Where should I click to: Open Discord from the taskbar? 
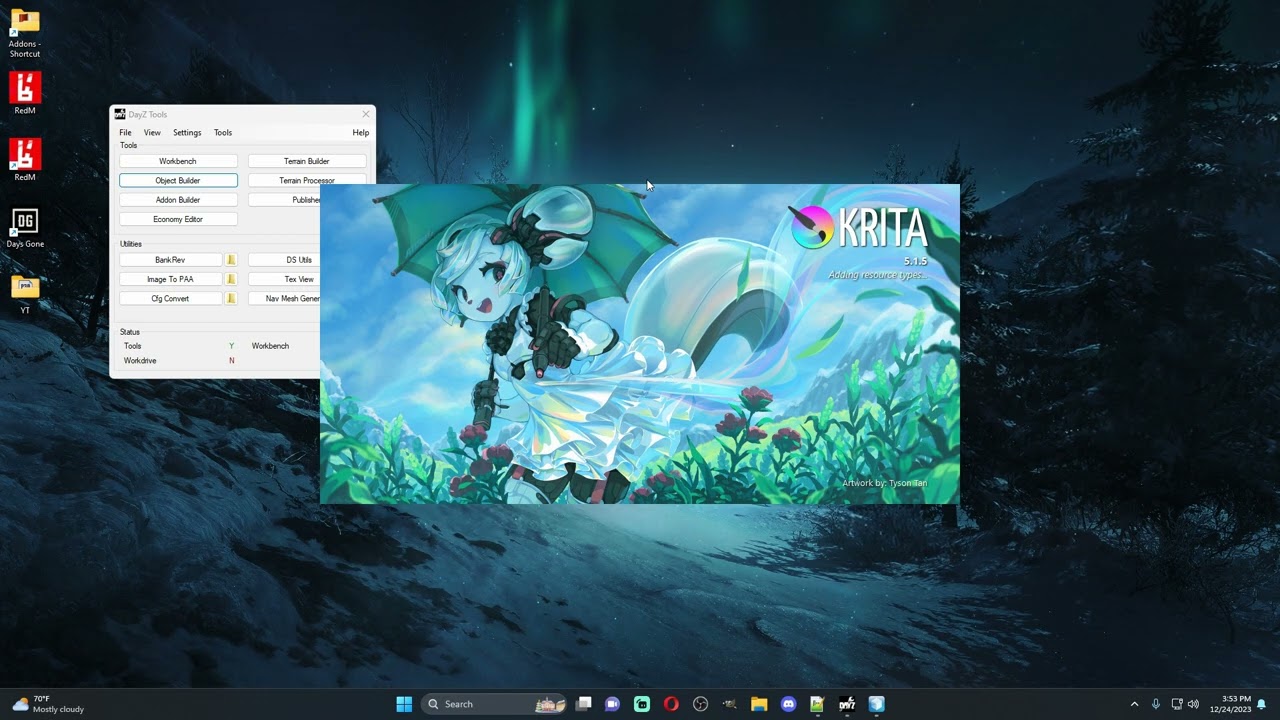(788, 704)
